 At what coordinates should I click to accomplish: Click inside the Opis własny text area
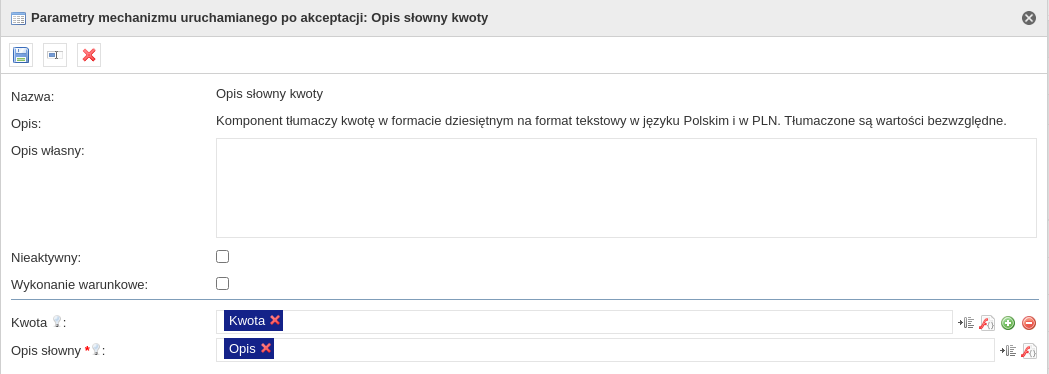626,188
